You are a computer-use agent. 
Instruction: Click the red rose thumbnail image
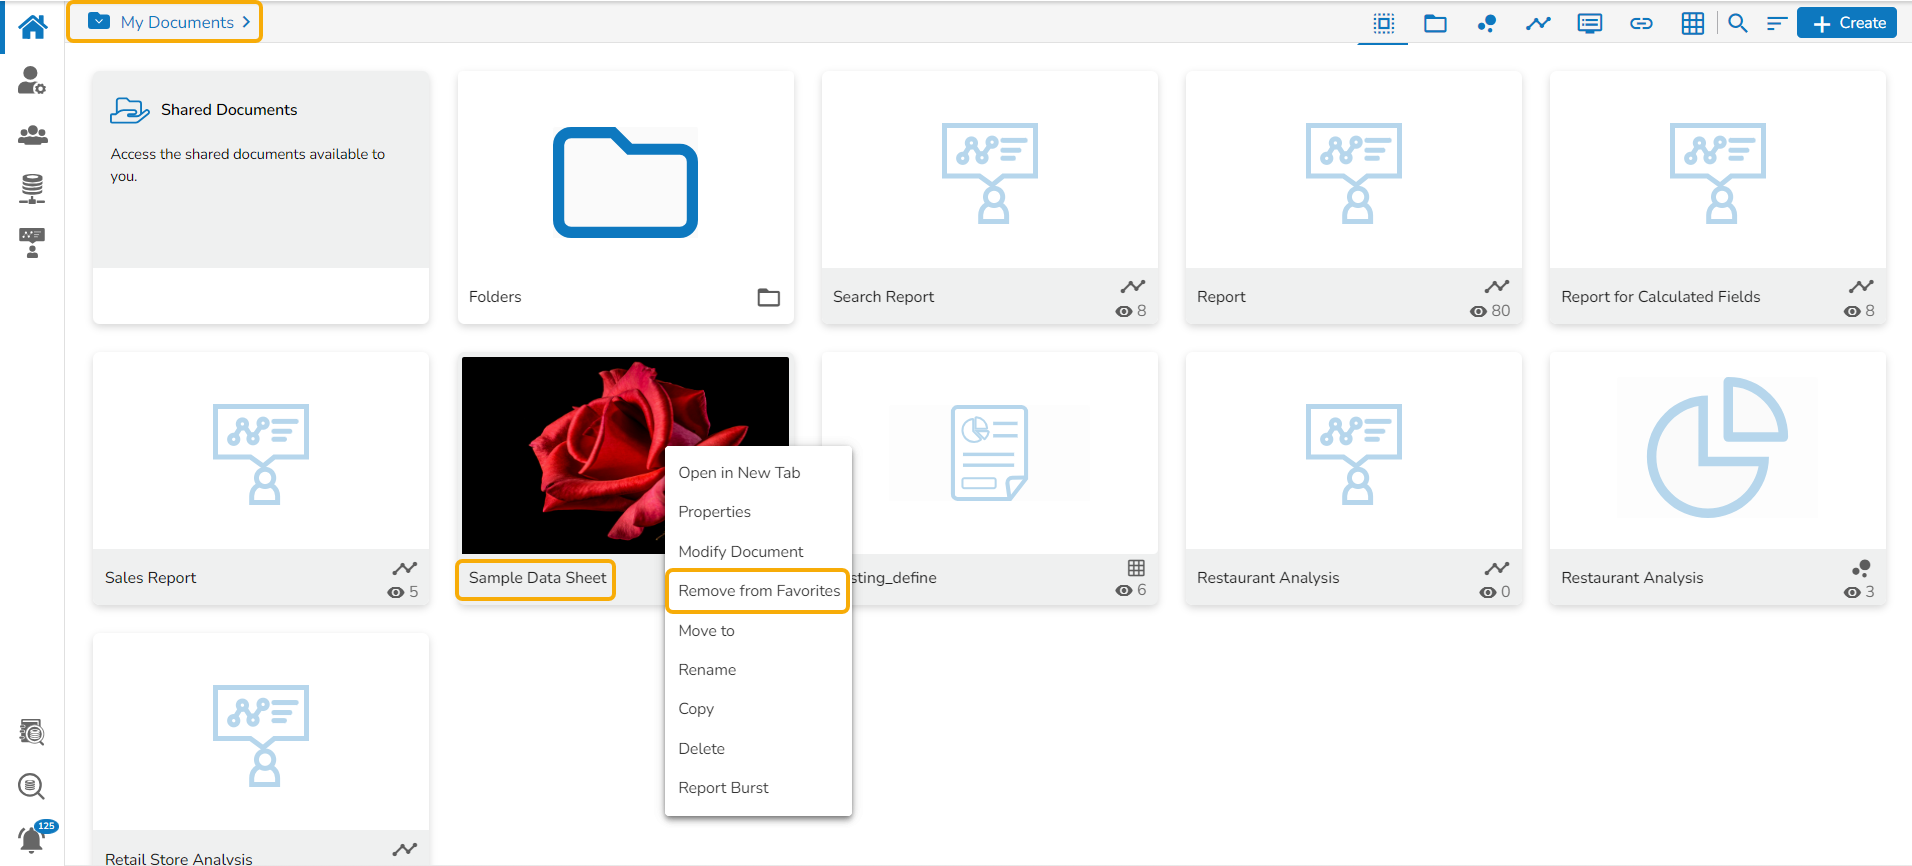(x=560, y=455)
